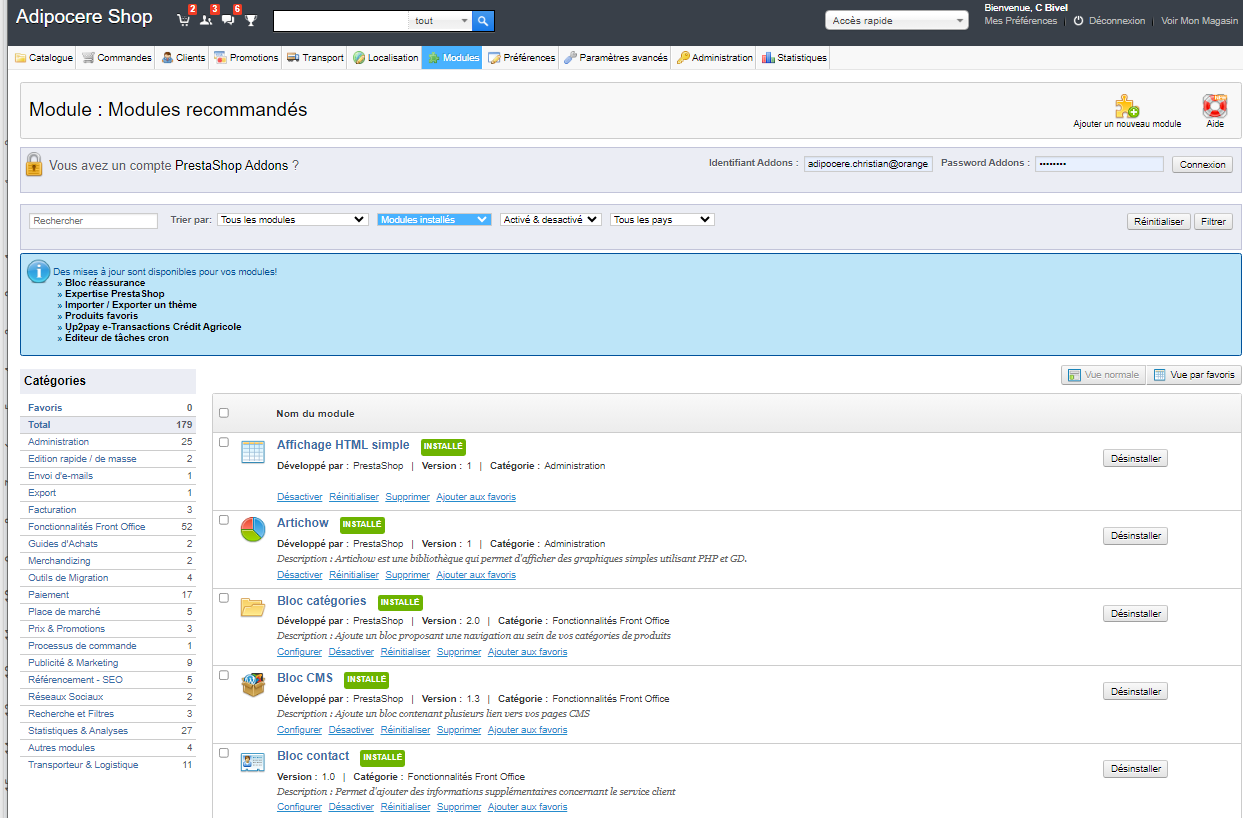Open the Aide lifebuoy icon
1243x818 pixels.
1214,106
